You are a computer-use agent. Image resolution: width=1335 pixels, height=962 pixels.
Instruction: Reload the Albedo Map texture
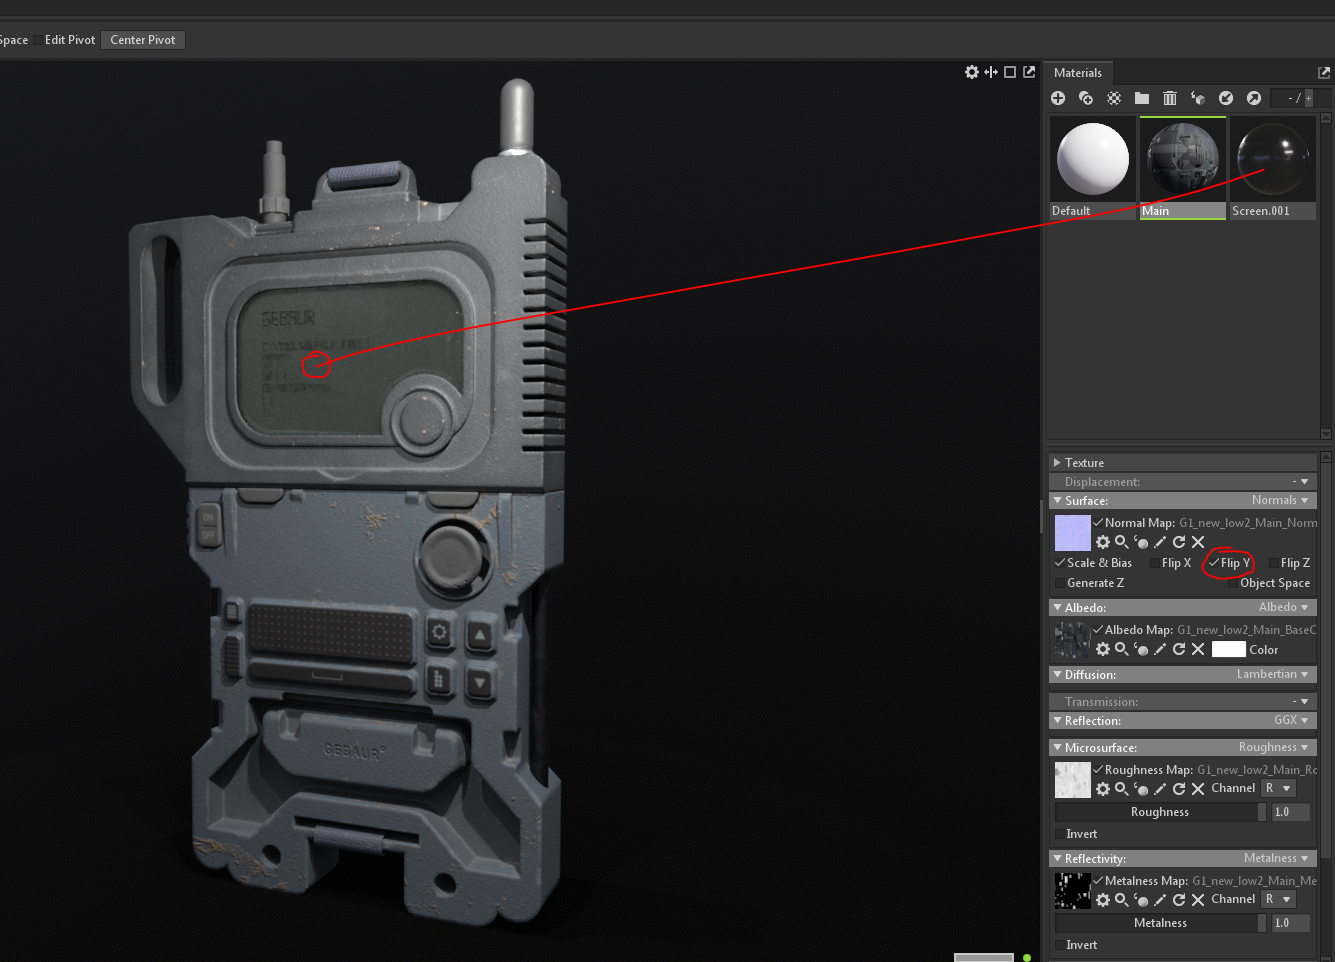[1179, 649]
